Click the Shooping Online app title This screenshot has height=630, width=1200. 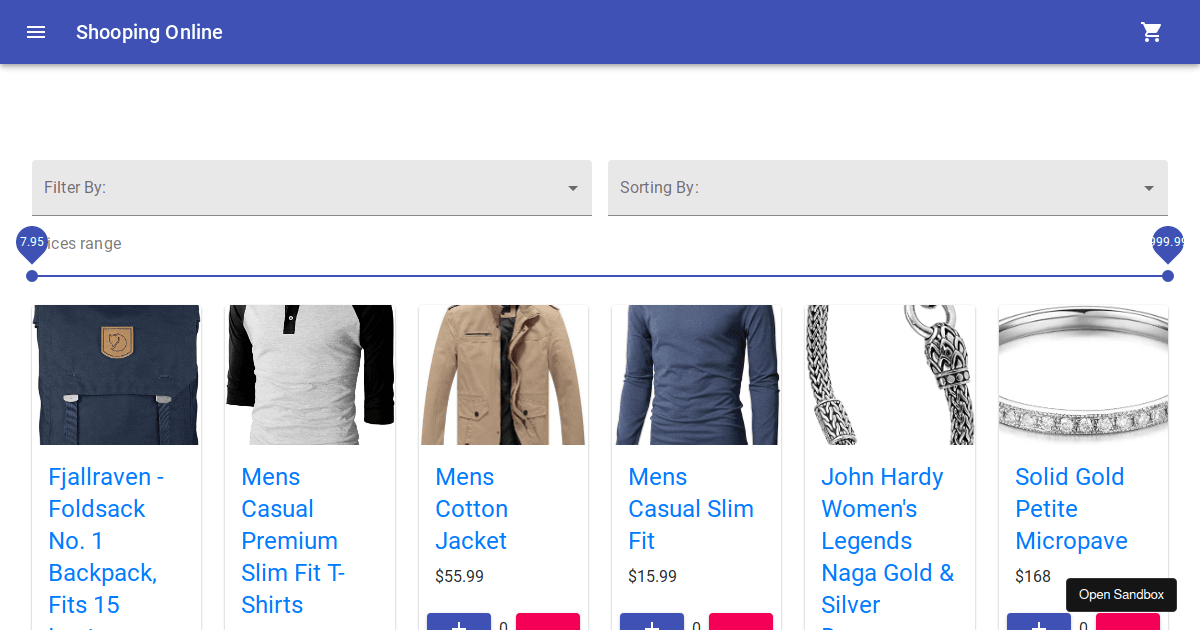tap(149, 32)
